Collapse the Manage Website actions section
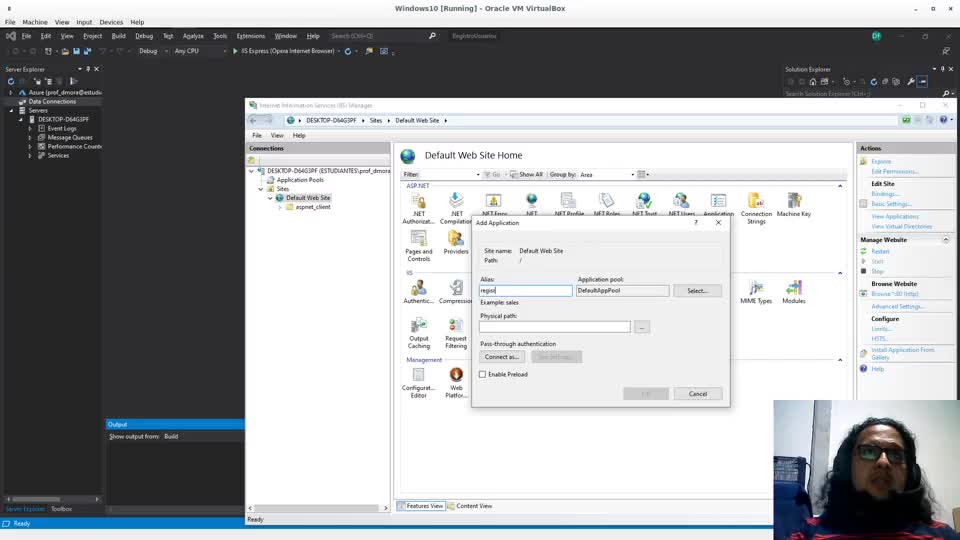 point(946,240)
